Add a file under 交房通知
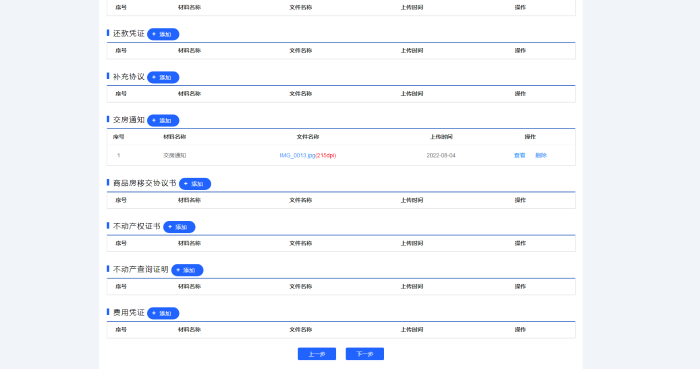This screenshot has height=369, width=700. (x=163, y=120)
